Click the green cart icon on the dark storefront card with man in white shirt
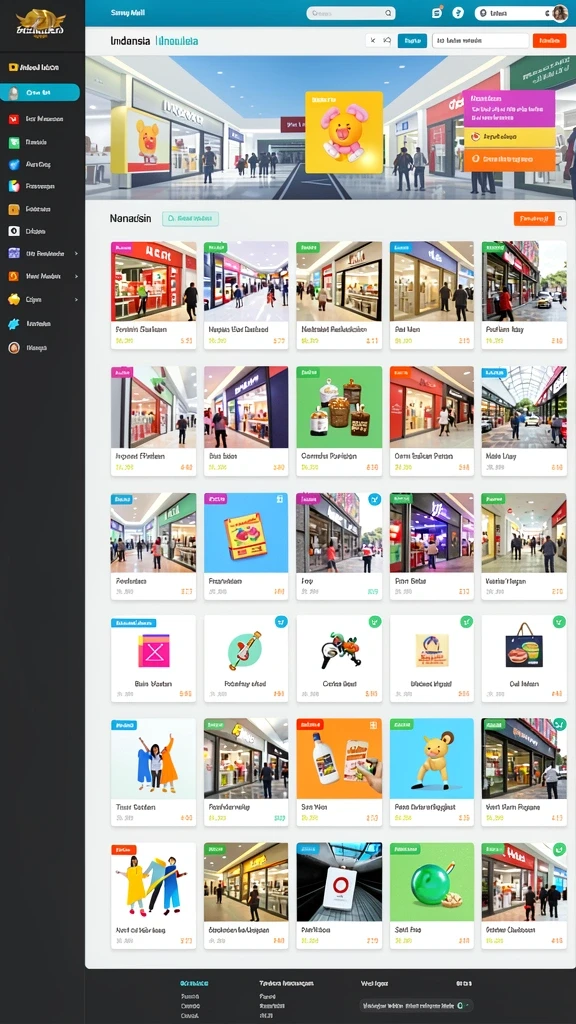 [x=559, y=725]
